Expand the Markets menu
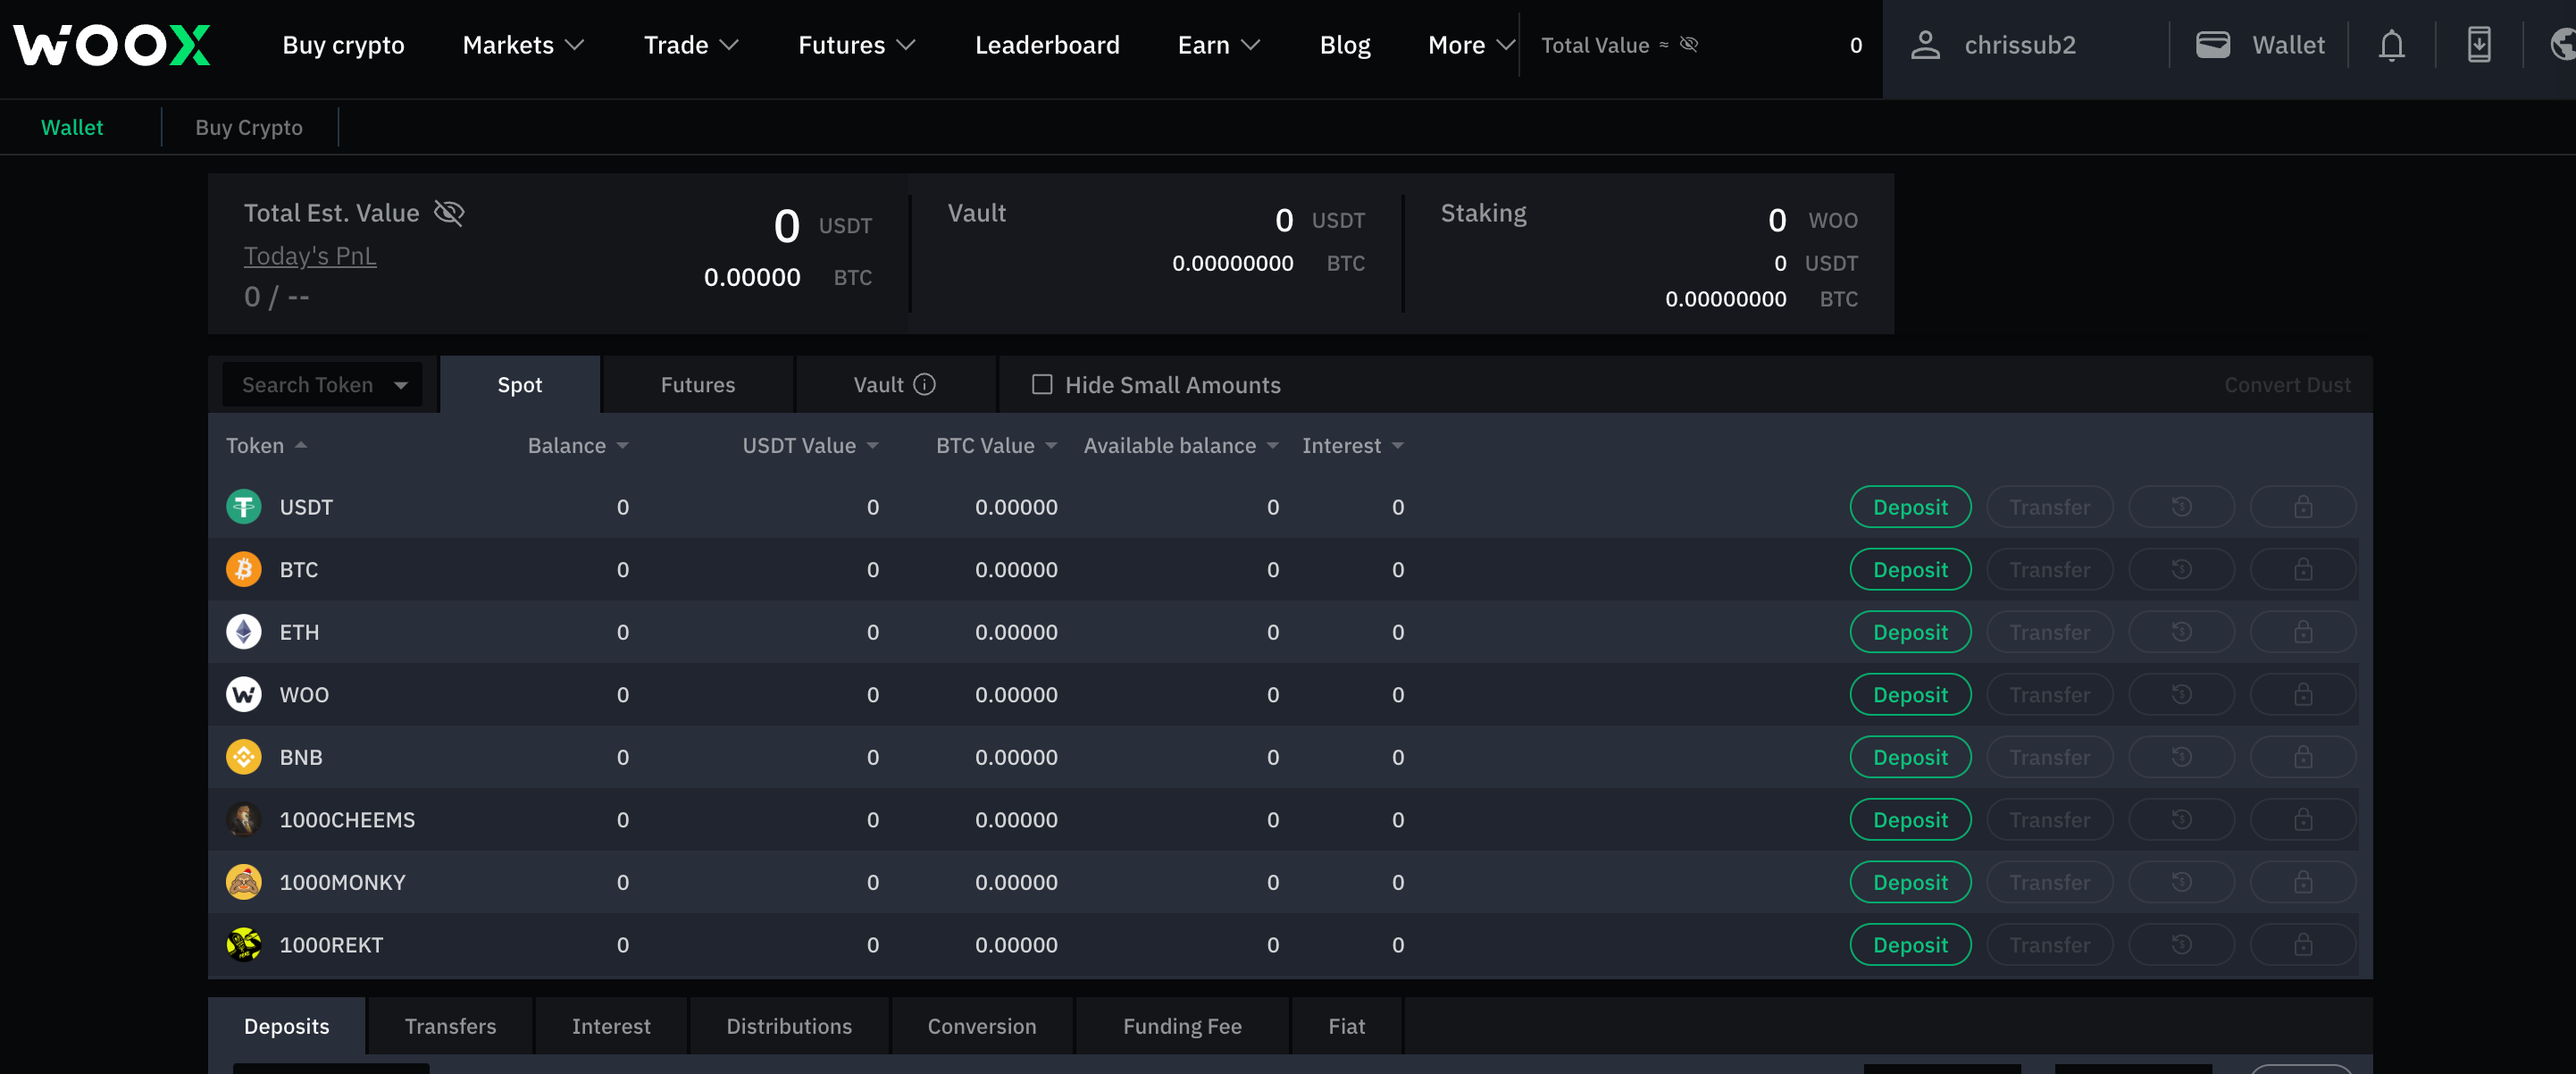The height and width of the screenshot is (1074, 2576). click(523, 45)
